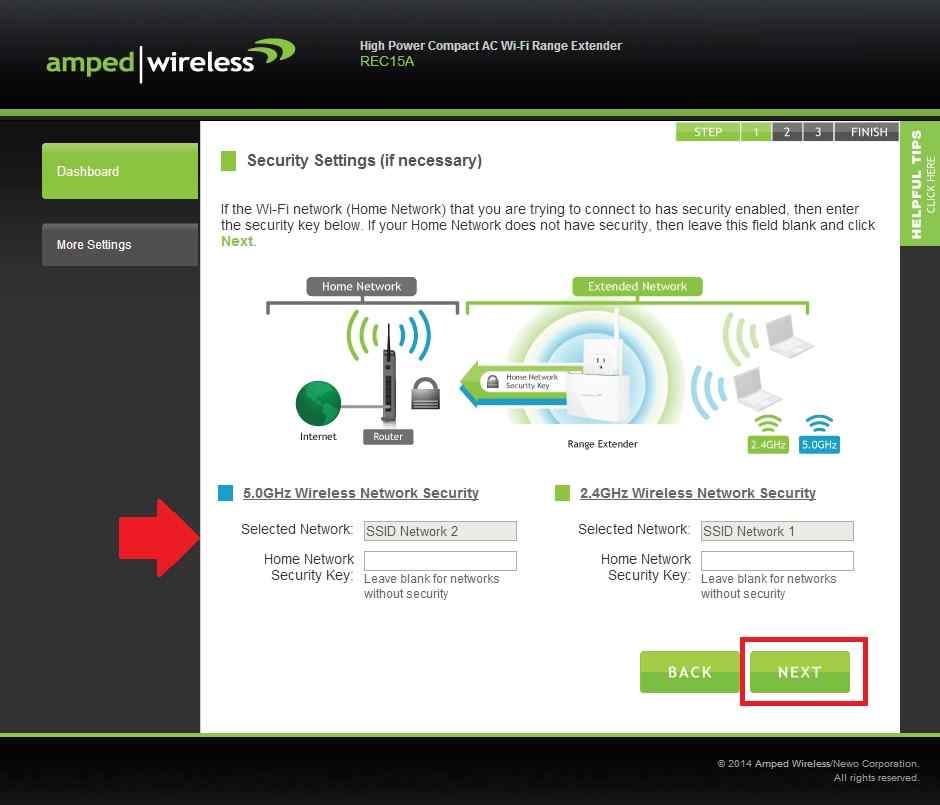Open More Settings in sidebar
This screenshot has height=805, width=940.
[x=120, y=245]
